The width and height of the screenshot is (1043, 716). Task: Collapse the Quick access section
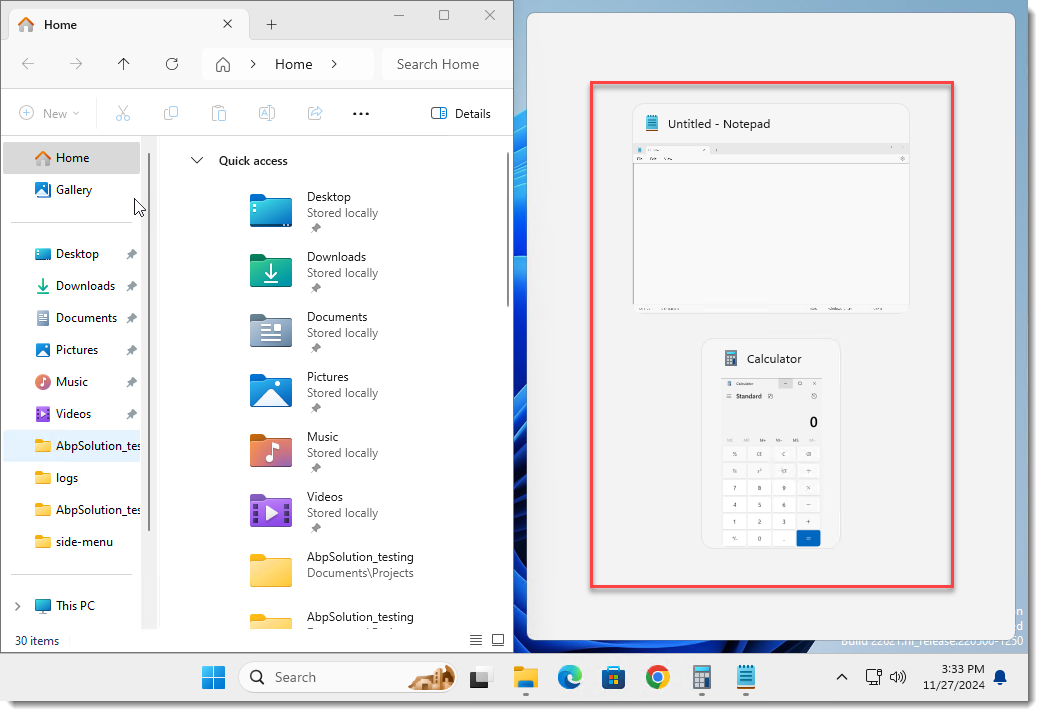(196, 161)
